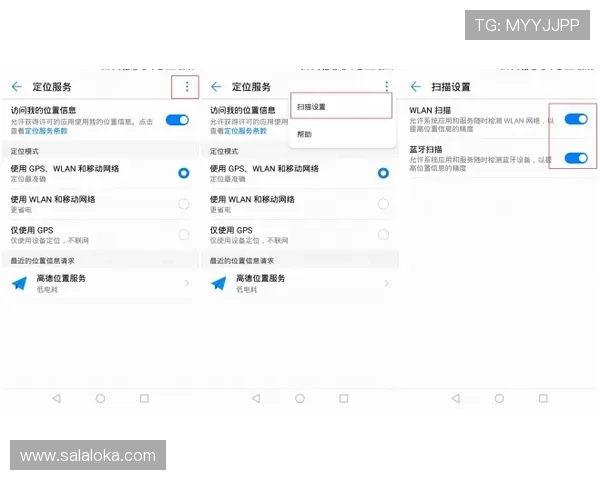Tap 访问我的位置信息 label on first screen
This screenshot has width=600, height=480.
click(43, 110)
